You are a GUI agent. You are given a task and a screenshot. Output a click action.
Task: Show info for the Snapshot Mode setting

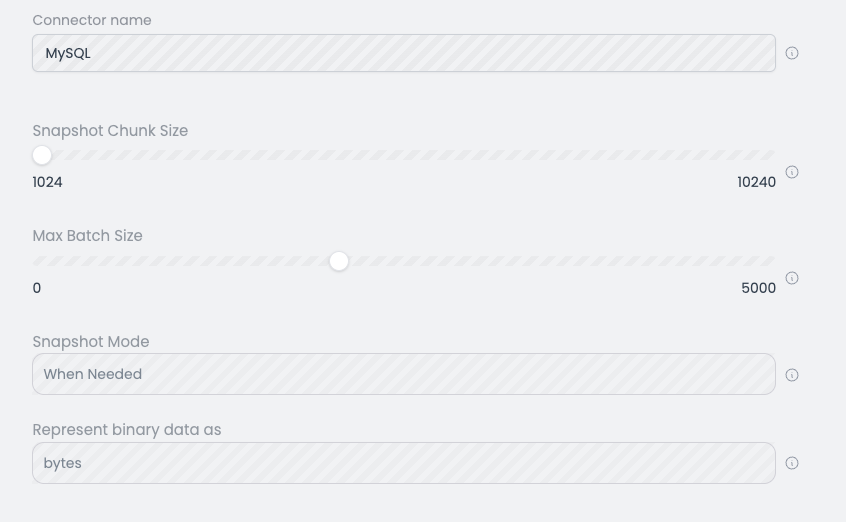[792, 375]
